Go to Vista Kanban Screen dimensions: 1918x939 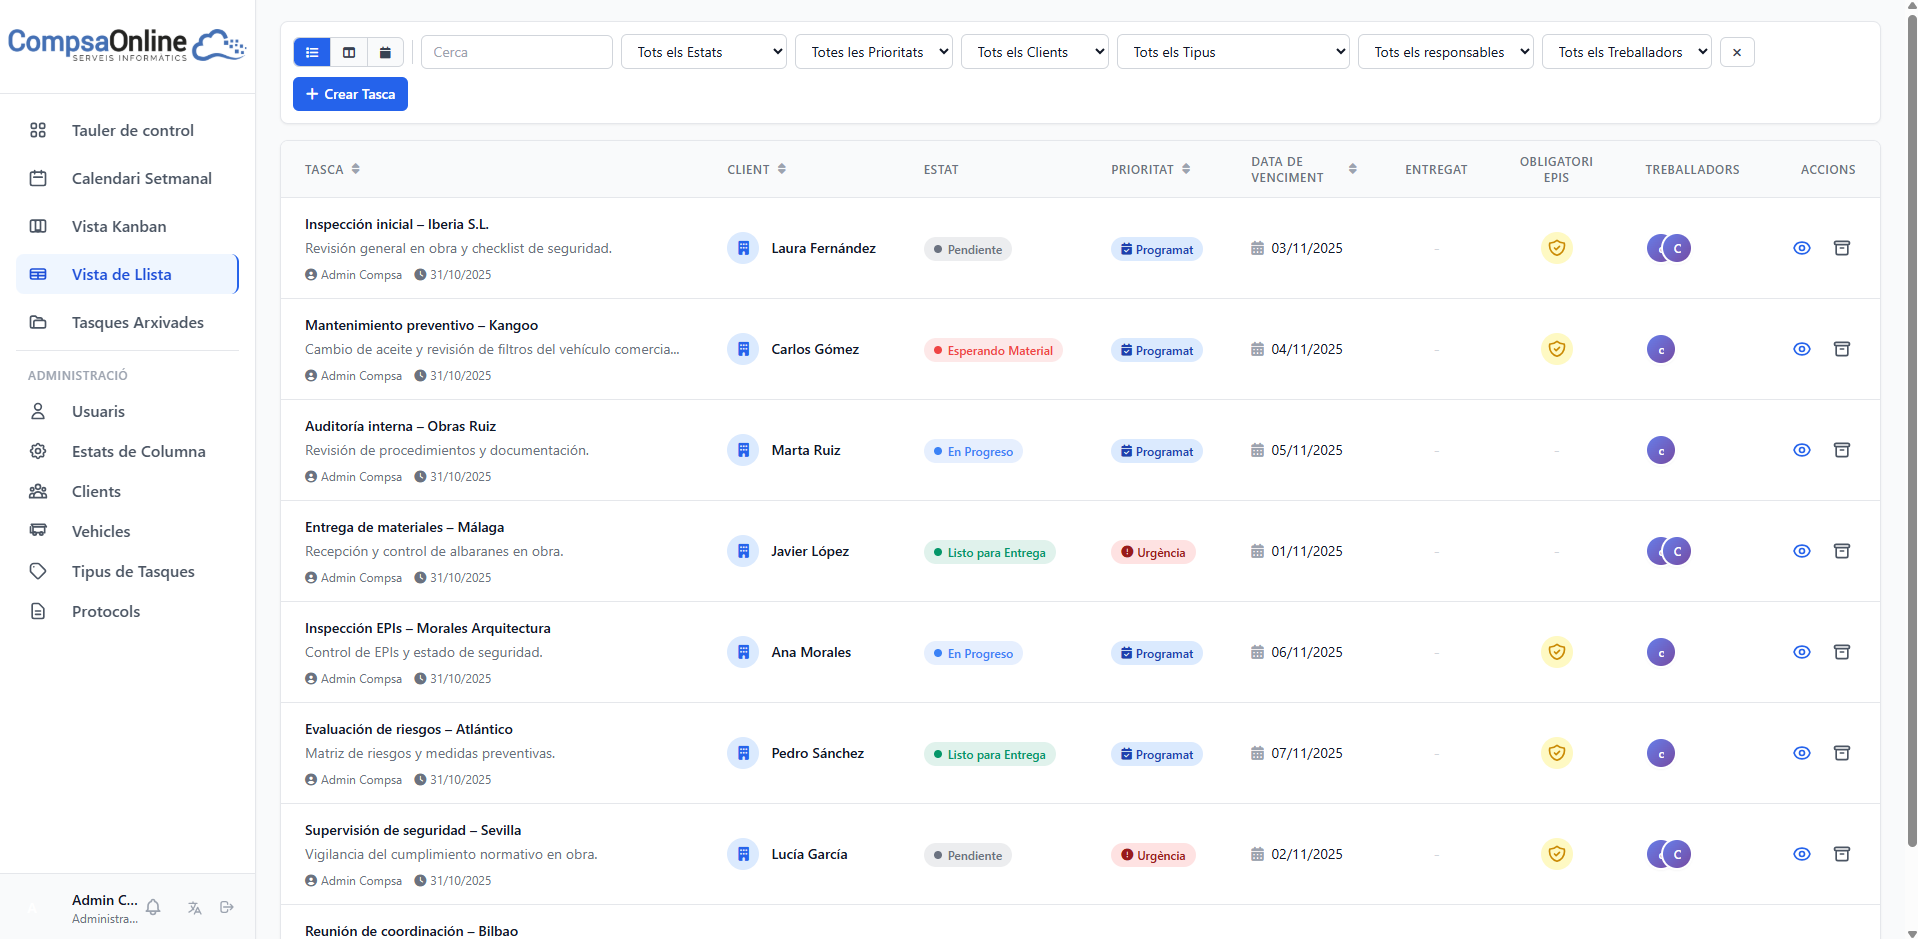pos(127,226)
